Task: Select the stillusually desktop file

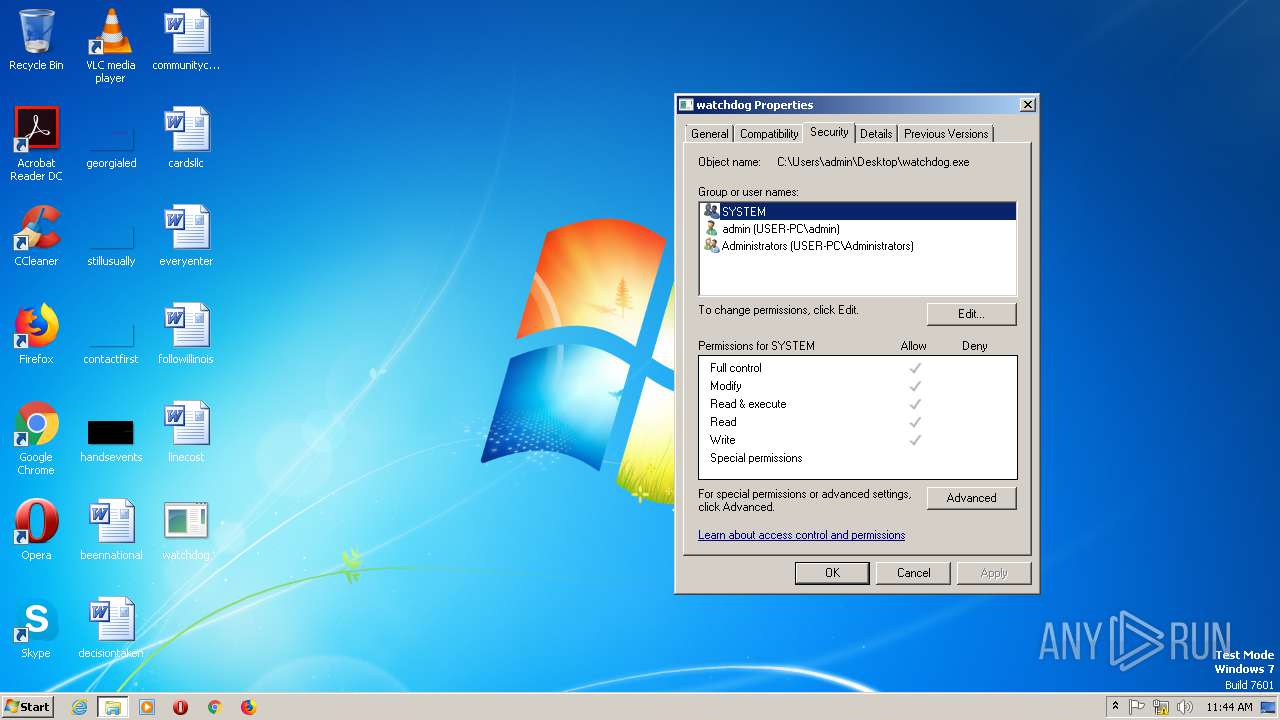Action: pyautogui.click(x=111, y=242)
